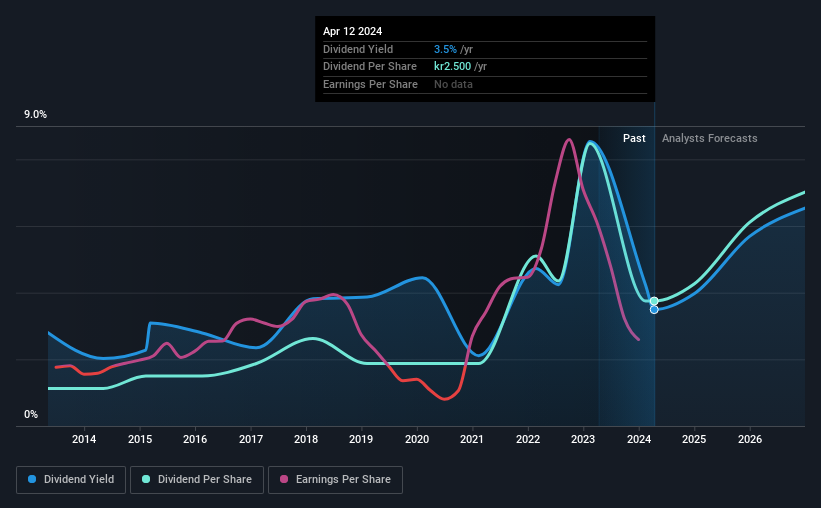Click the blue Dividend Yield legend dot
Viewport: 821px width, 508px height.
pos(32,479)
